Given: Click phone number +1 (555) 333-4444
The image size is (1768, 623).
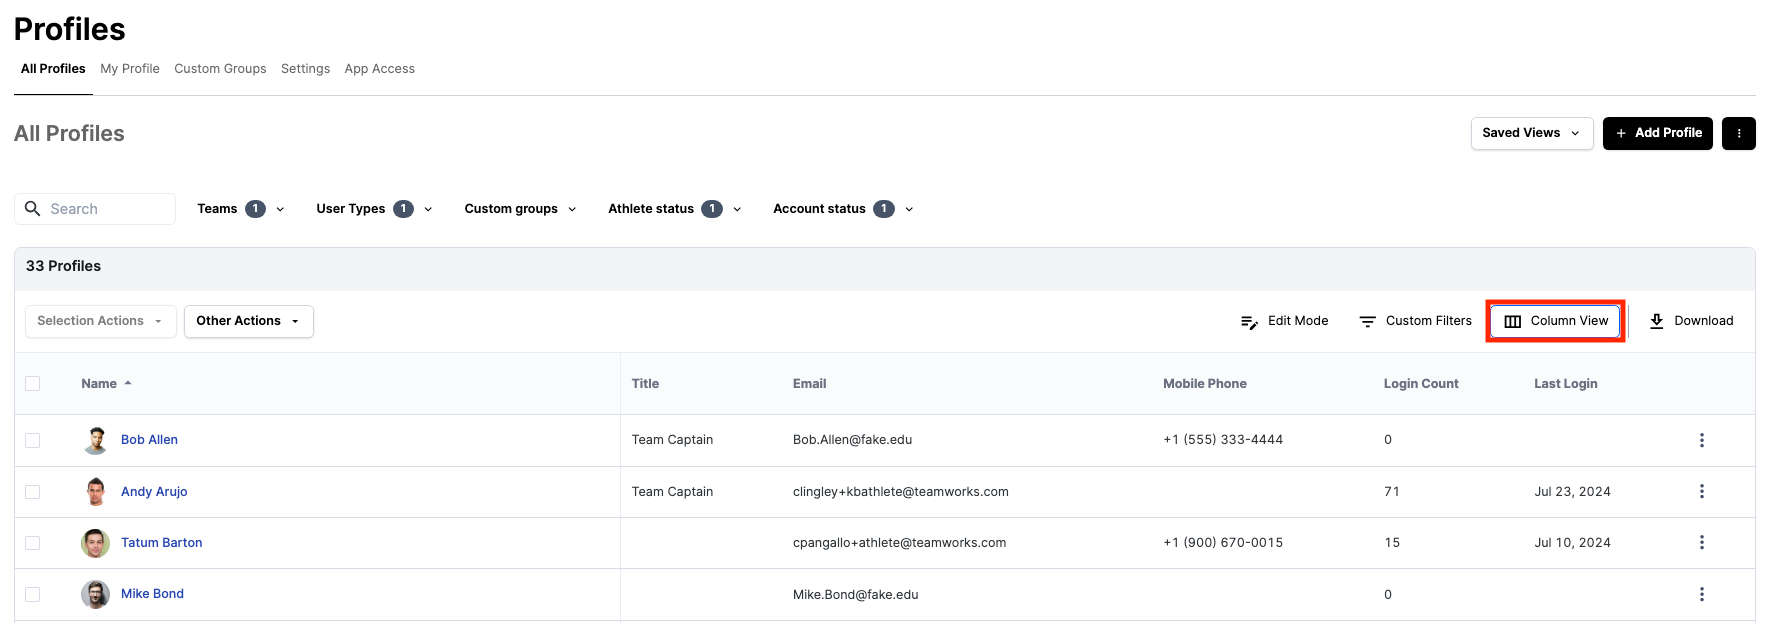Looking at the screenshot, I should click(1222, 440).
